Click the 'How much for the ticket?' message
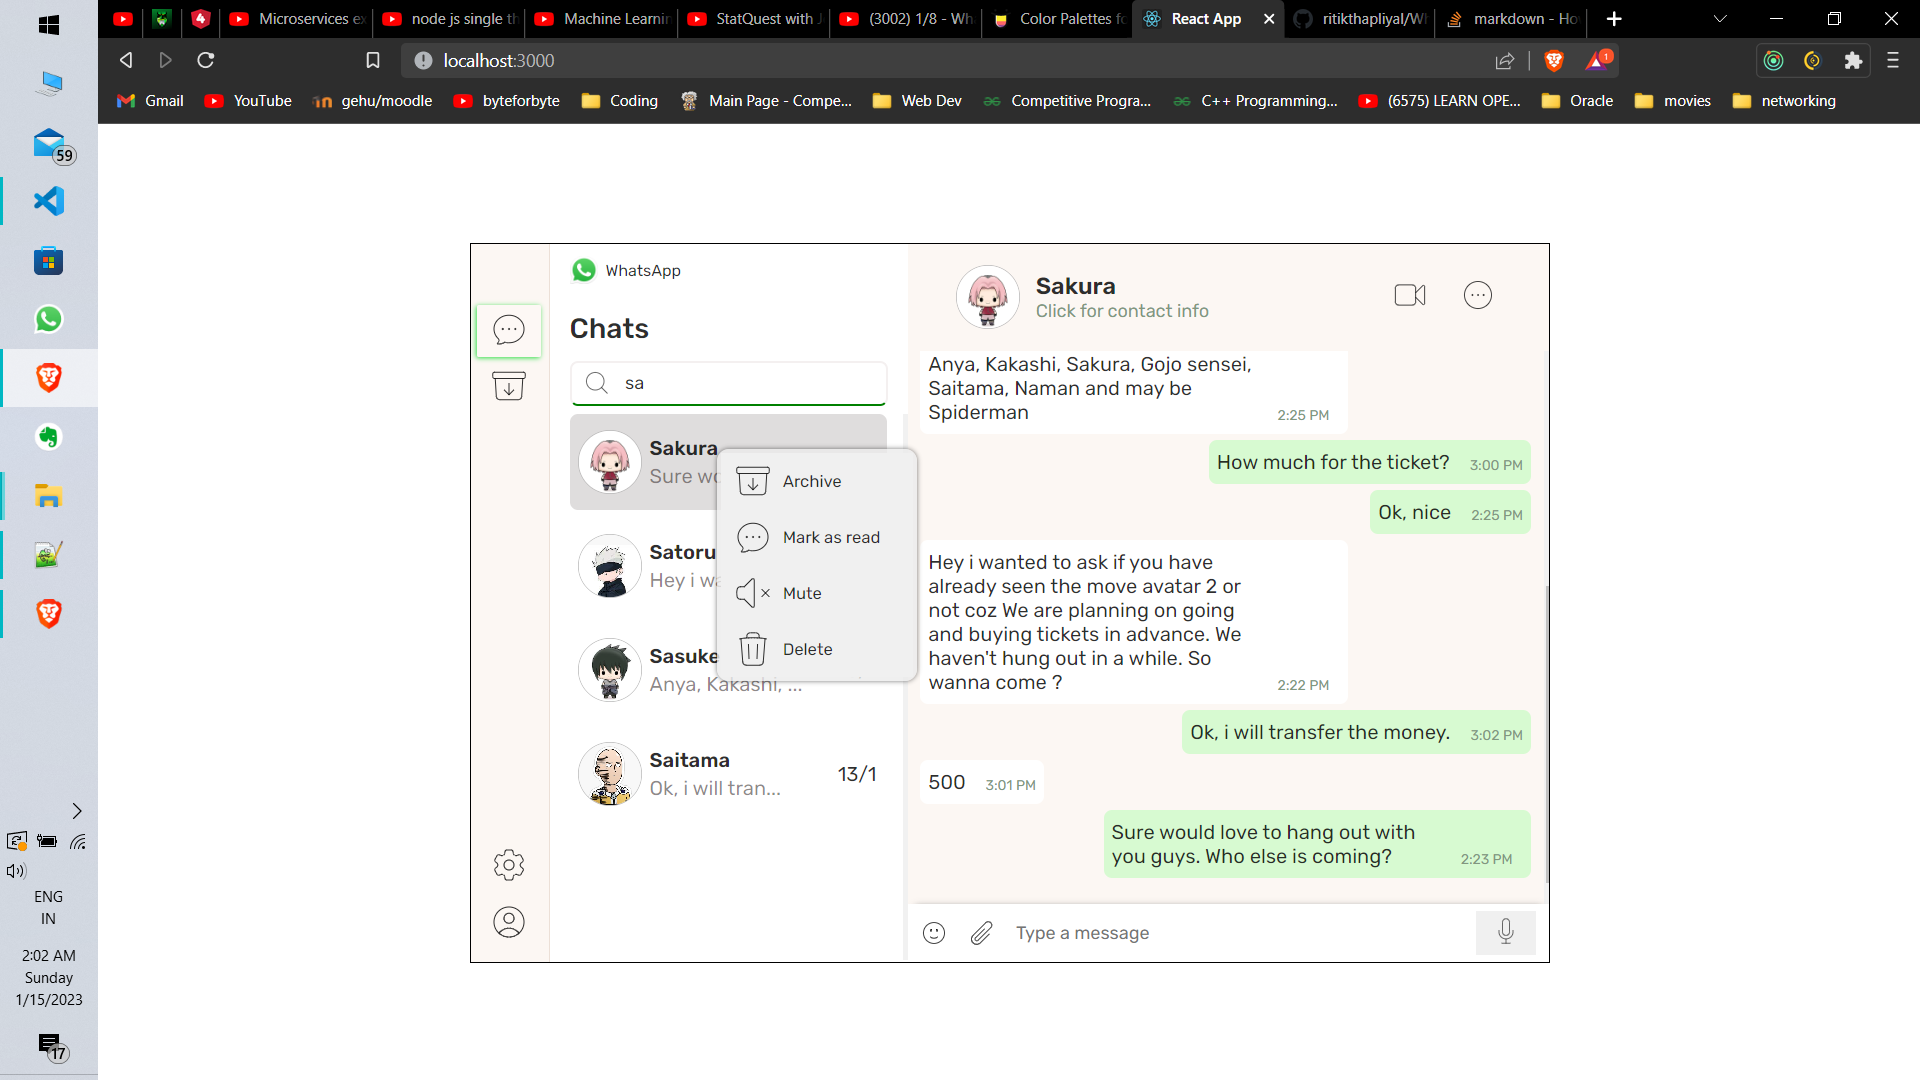The height and width of the screenshot is (1080, 1920). tap(1370, 463)
